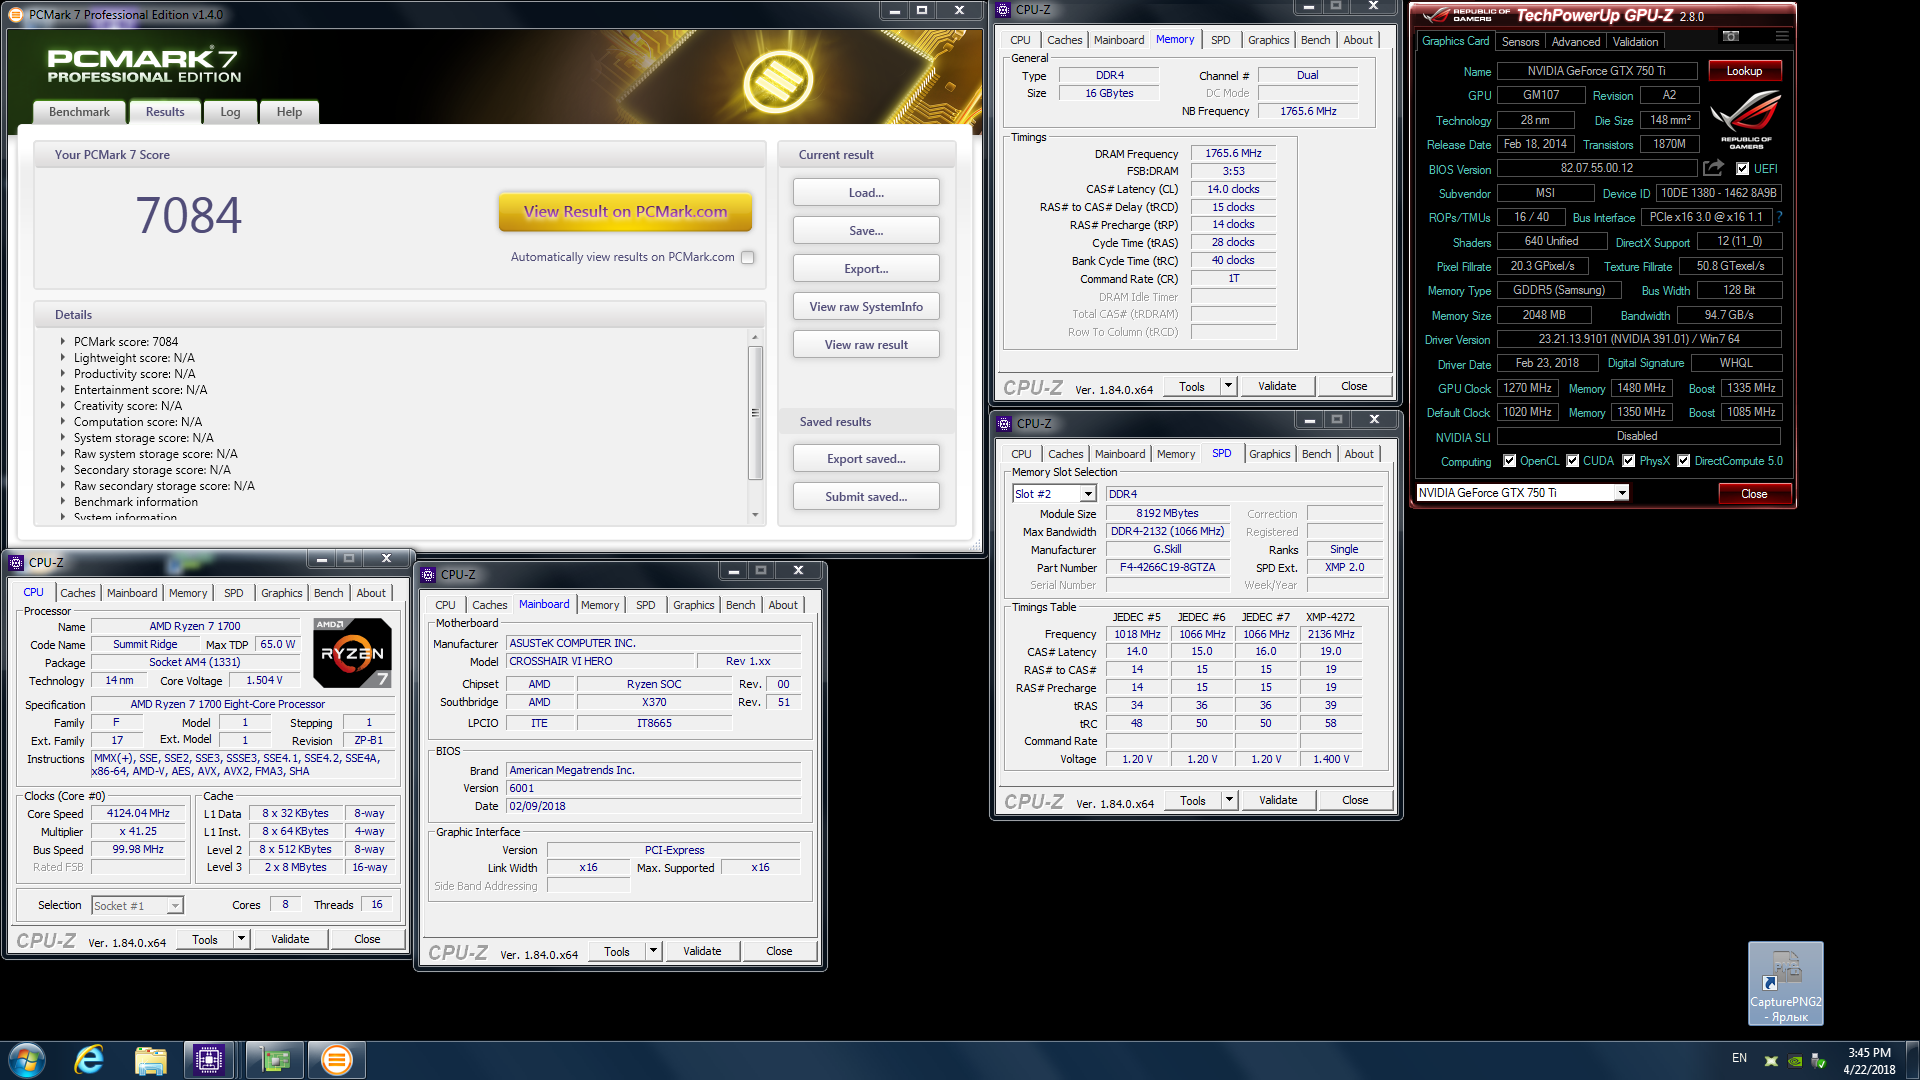Click Bus Interface question mark in GPU-Z
Viewport: 1920px width, 1080px height.
click(1780, 217)
